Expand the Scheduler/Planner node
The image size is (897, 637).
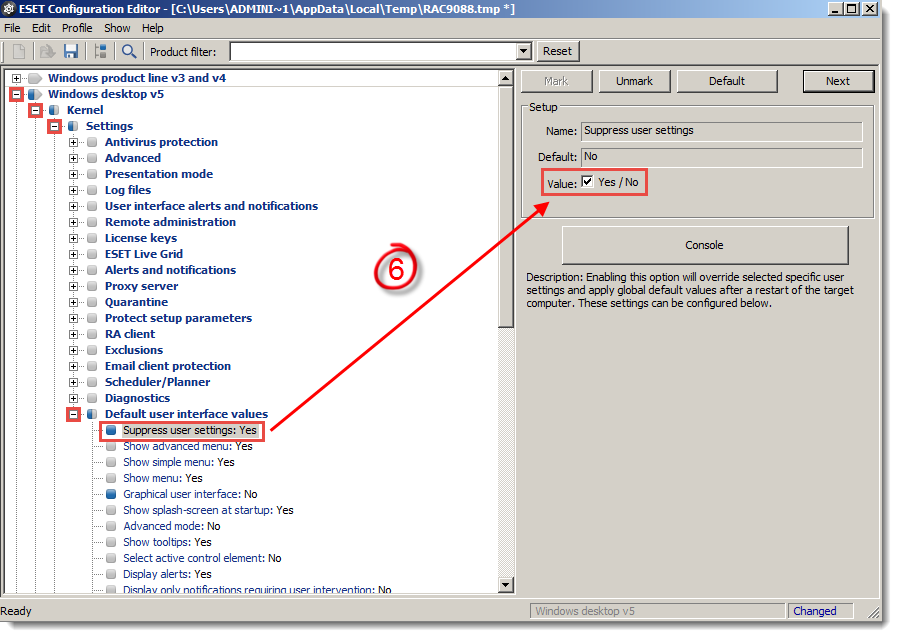73,383
